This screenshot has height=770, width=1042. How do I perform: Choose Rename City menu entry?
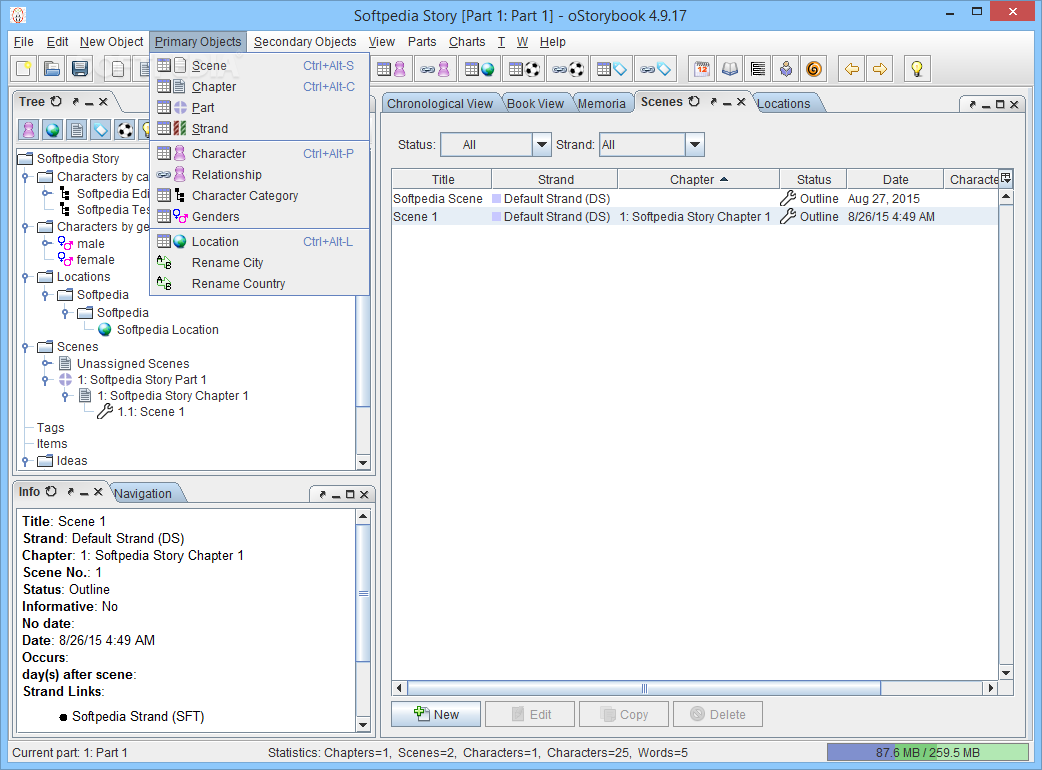coord(259,262)
